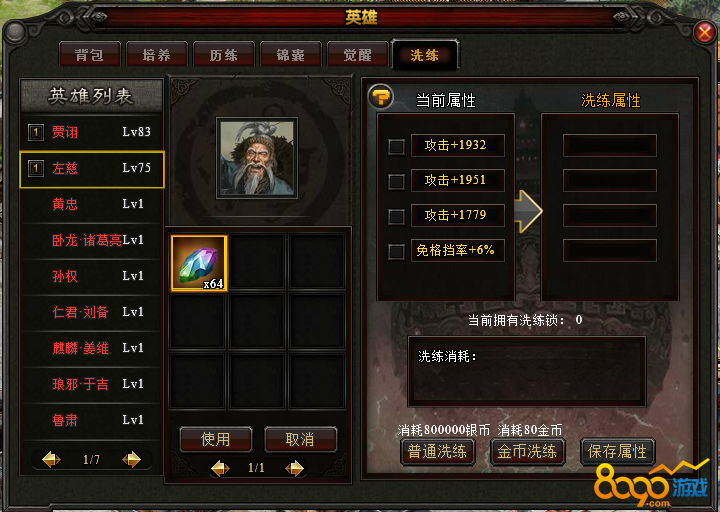
Task: Click previous item page arrow under inventory
Action: click(220, 468)
